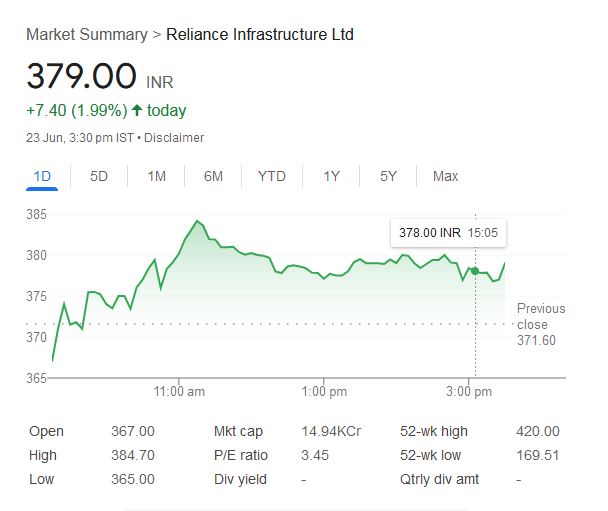
Task: Click the green data point marker on chart
Action: click(474, 270)
